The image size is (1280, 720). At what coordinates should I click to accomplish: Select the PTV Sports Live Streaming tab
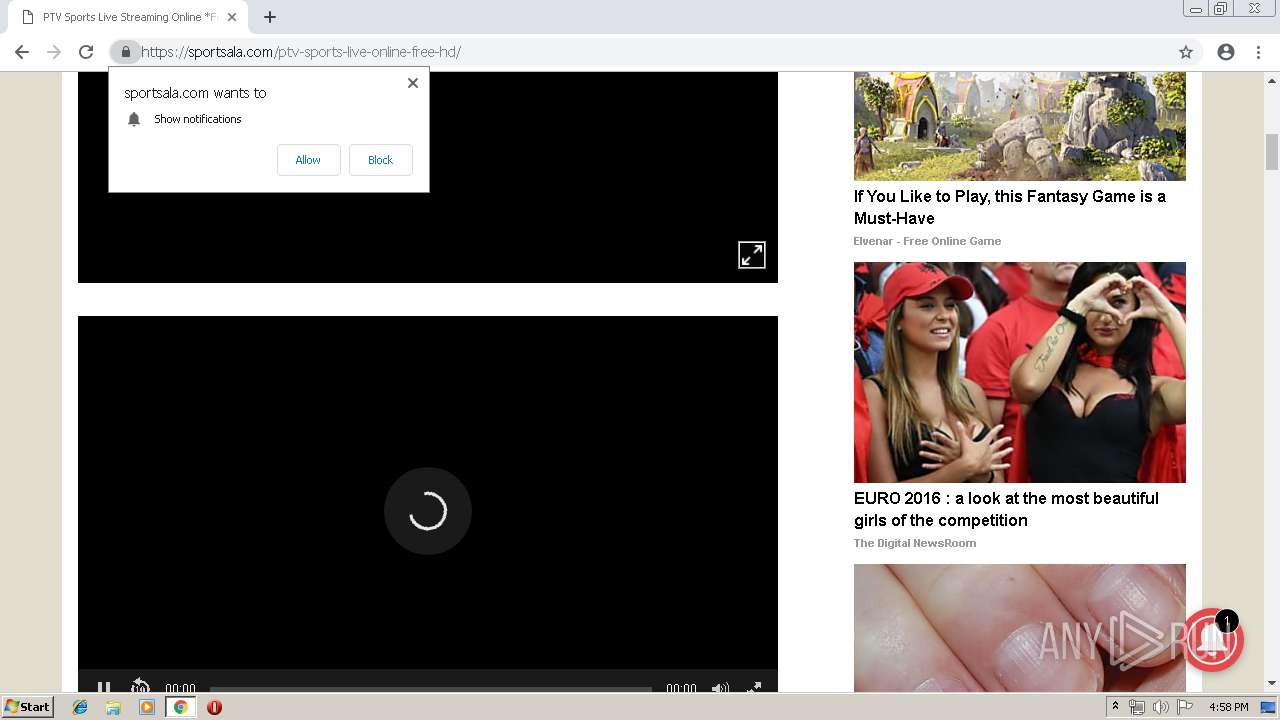click(x=130, y=17)
